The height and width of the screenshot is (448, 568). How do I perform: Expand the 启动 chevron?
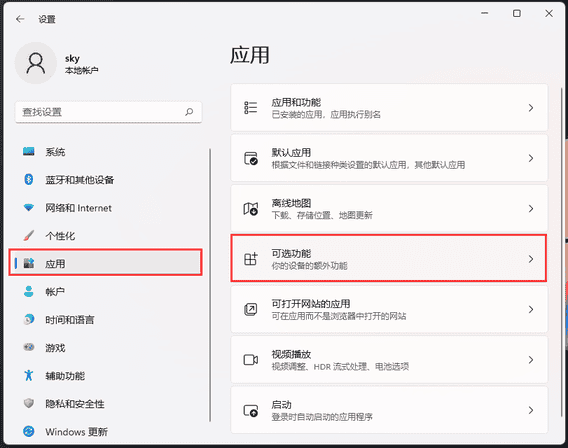pos(531,410)
